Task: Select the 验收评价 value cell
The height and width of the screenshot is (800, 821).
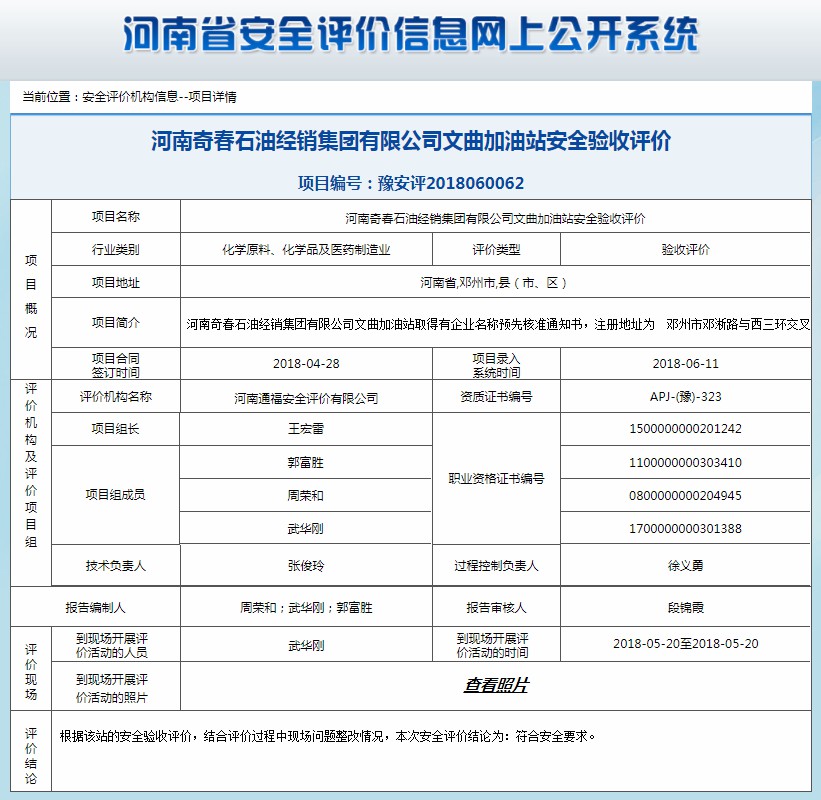Action: (685, 249)
